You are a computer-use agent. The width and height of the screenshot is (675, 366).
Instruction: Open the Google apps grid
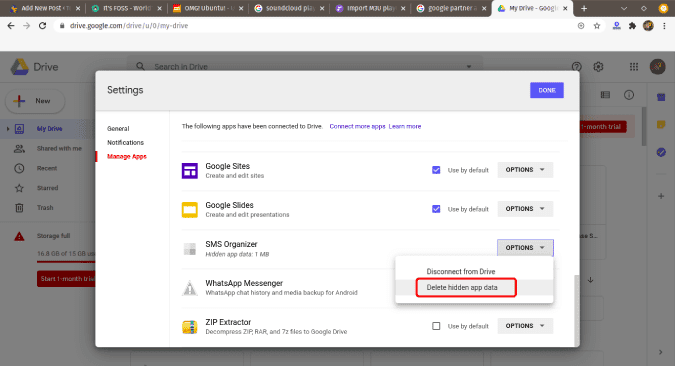pos(634,67)
